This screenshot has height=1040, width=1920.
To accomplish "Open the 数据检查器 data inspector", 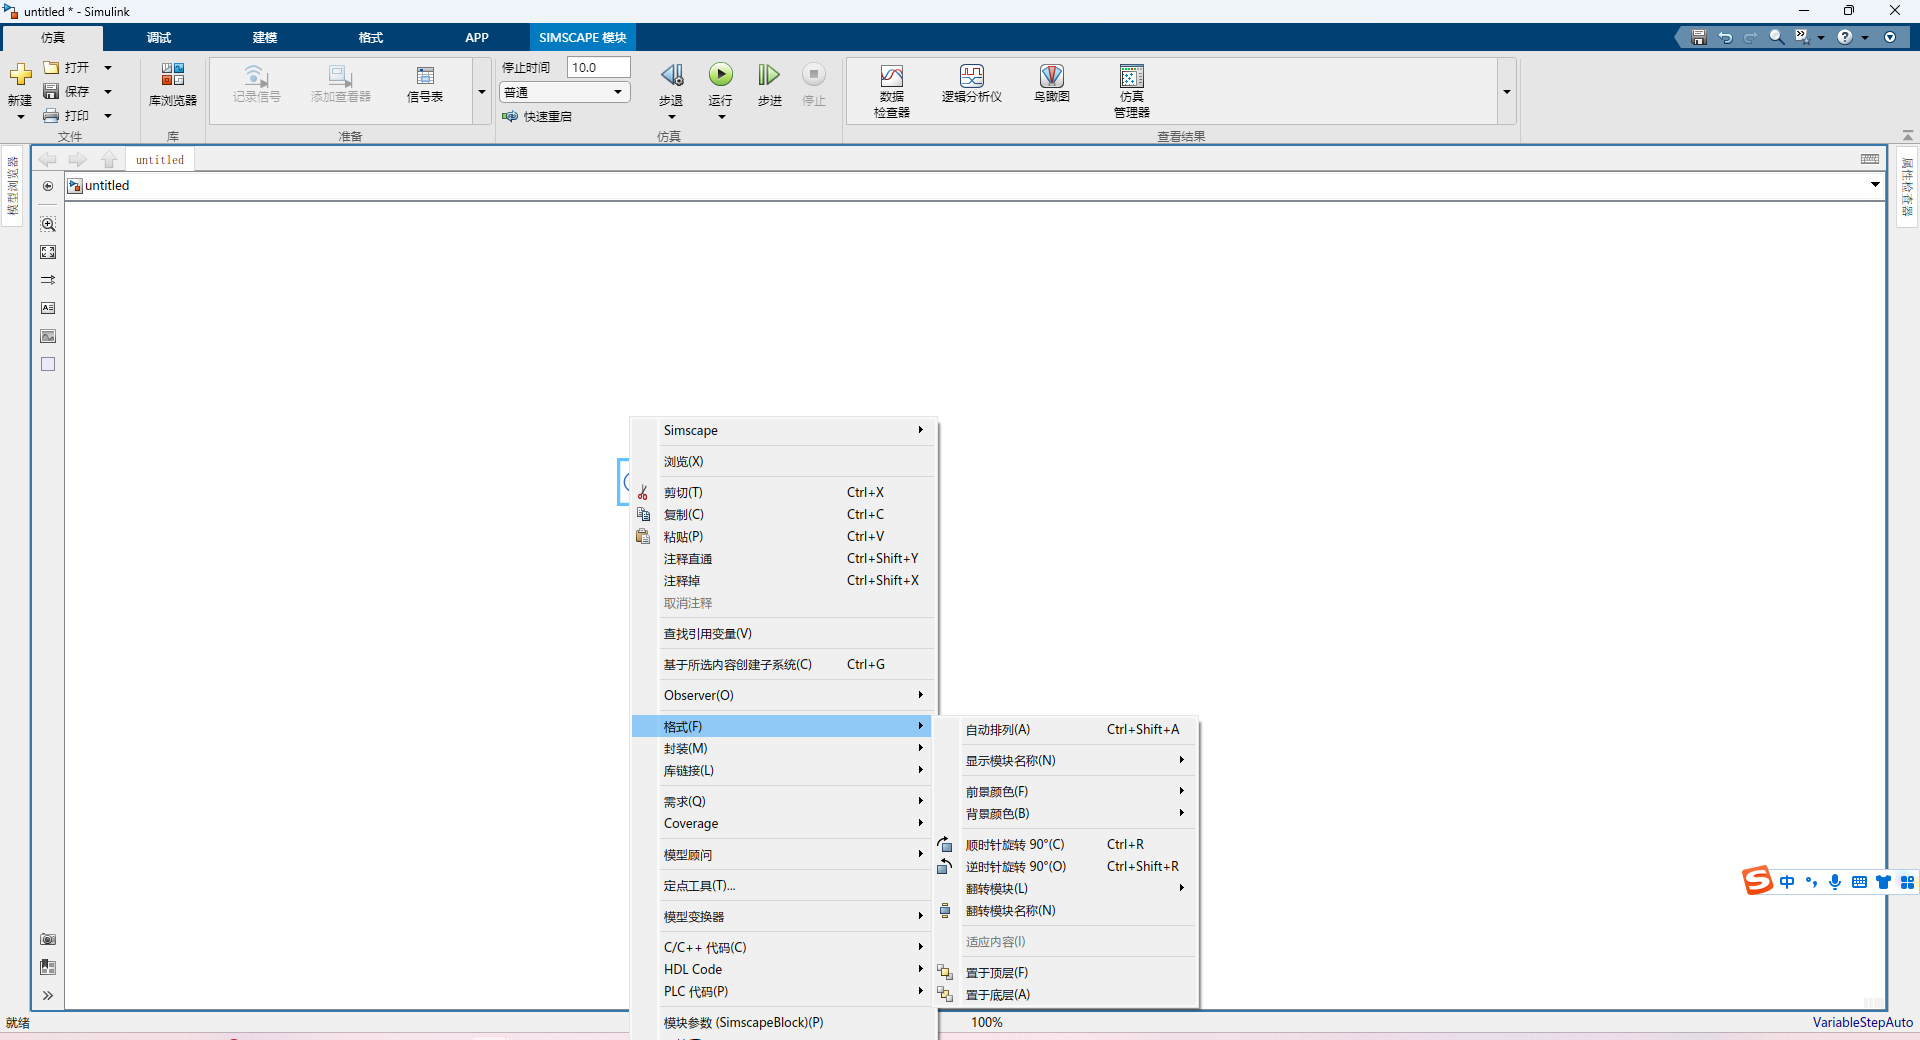I will 891,90.
